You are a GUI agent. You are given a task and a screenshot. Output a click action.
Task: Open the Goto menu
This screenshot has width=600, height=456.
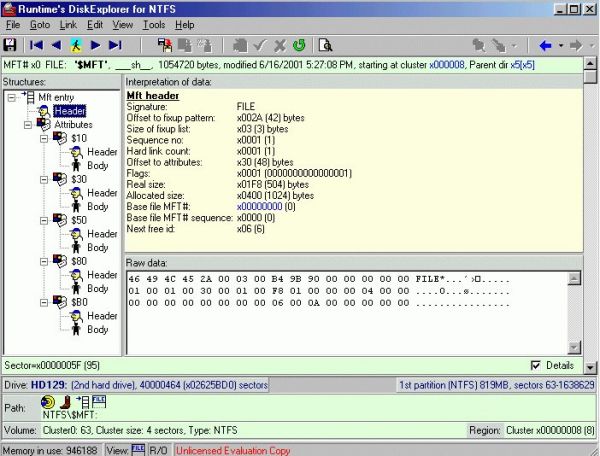click(39, 24)
